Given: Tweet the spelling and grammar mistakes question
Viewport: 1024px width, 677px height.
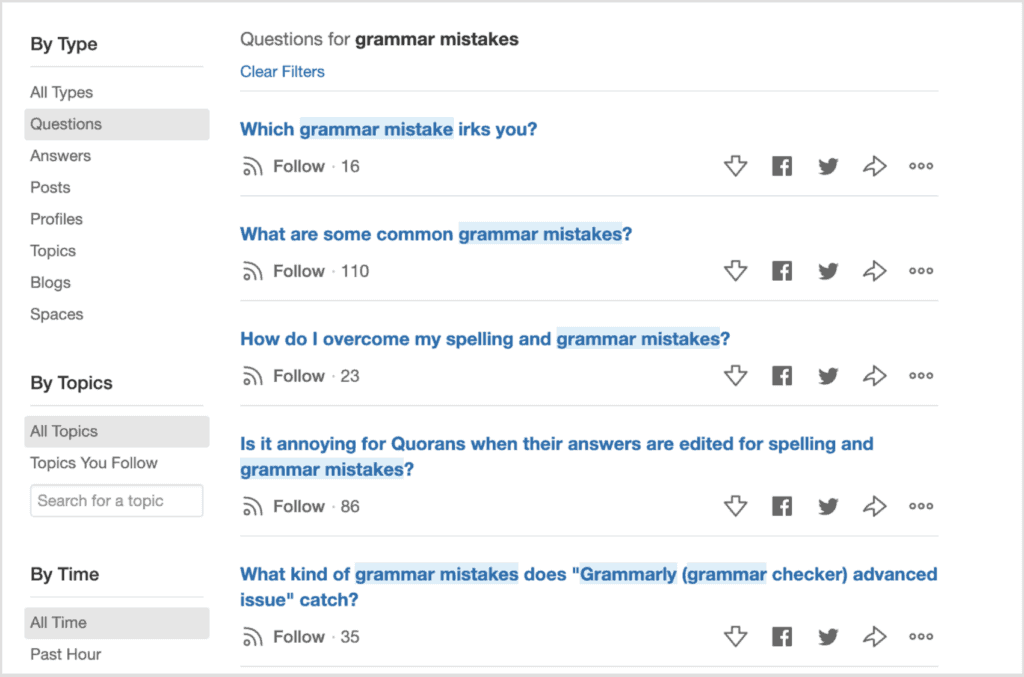Looking at the screenshot, I should coord(828,375).
